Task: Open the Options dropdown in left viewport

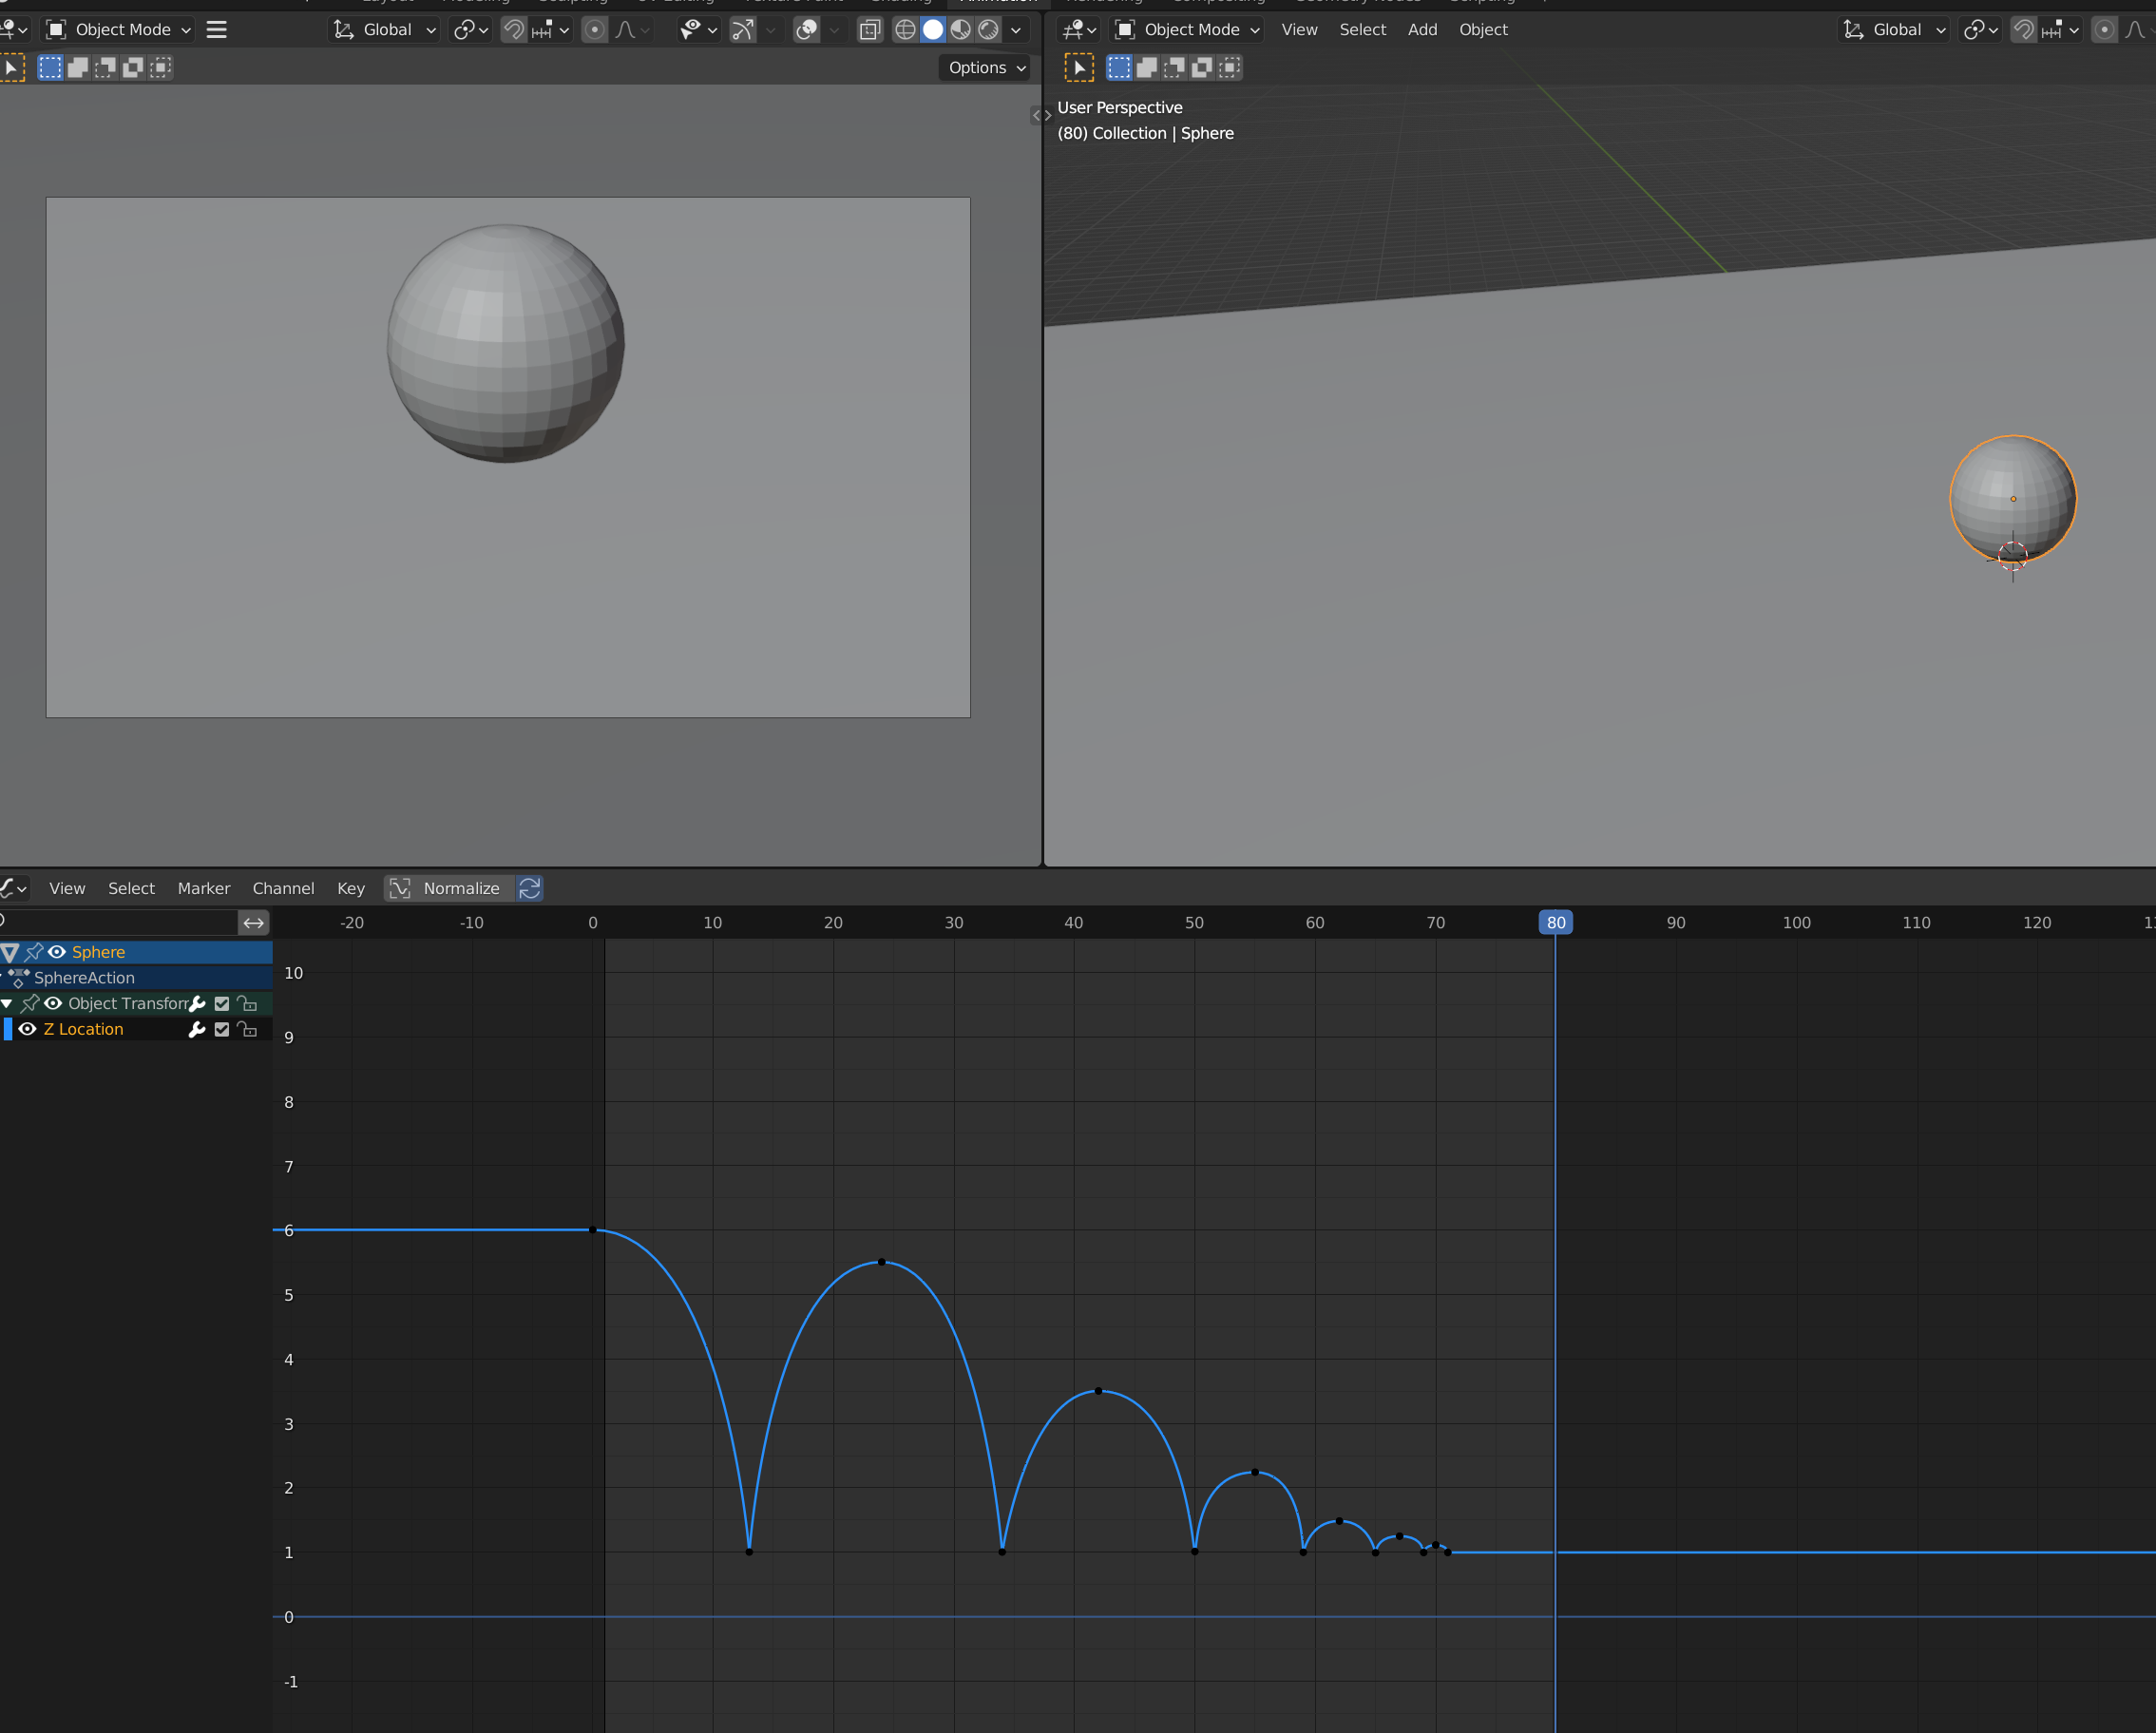Action: tap(986, 67)
